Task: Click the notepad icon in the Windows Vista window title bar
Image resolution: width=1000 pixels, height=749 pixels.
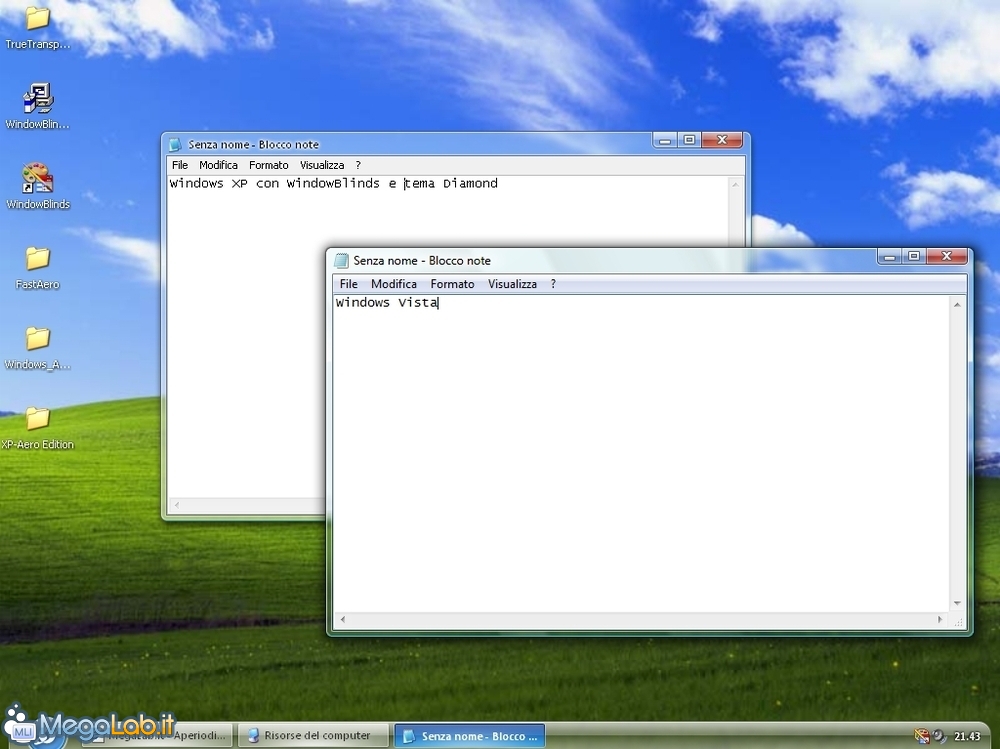Action: 342,260
